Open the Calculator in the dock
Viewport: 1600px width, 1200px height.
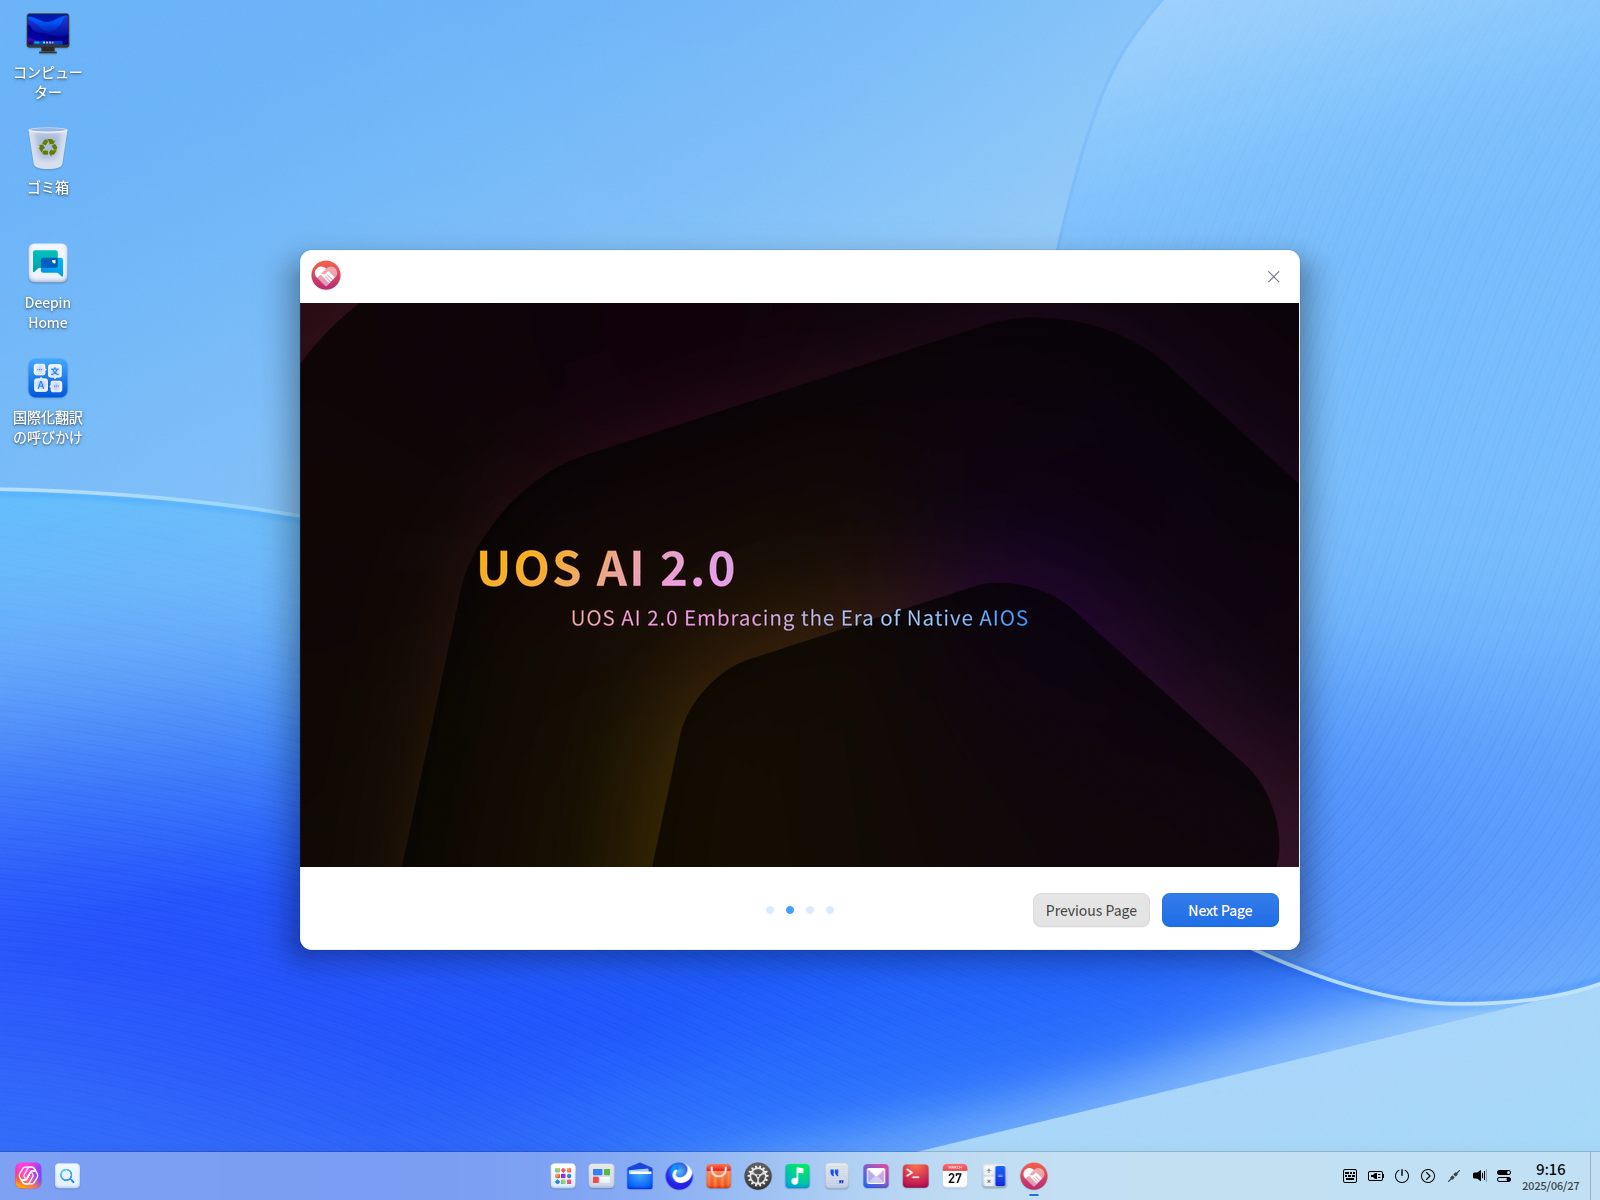[994, 1176]
